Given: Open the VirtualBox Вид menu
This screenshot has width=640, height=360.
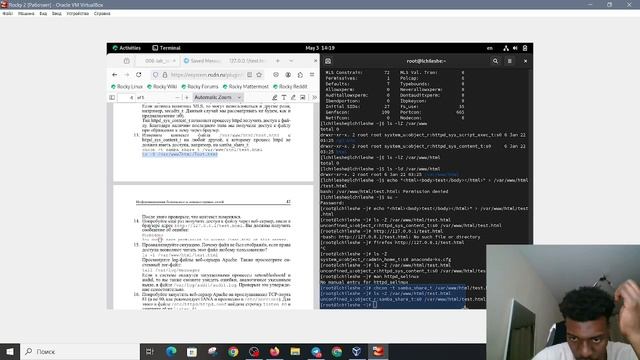Looking at the screenshot, I should tap(43, 13).
